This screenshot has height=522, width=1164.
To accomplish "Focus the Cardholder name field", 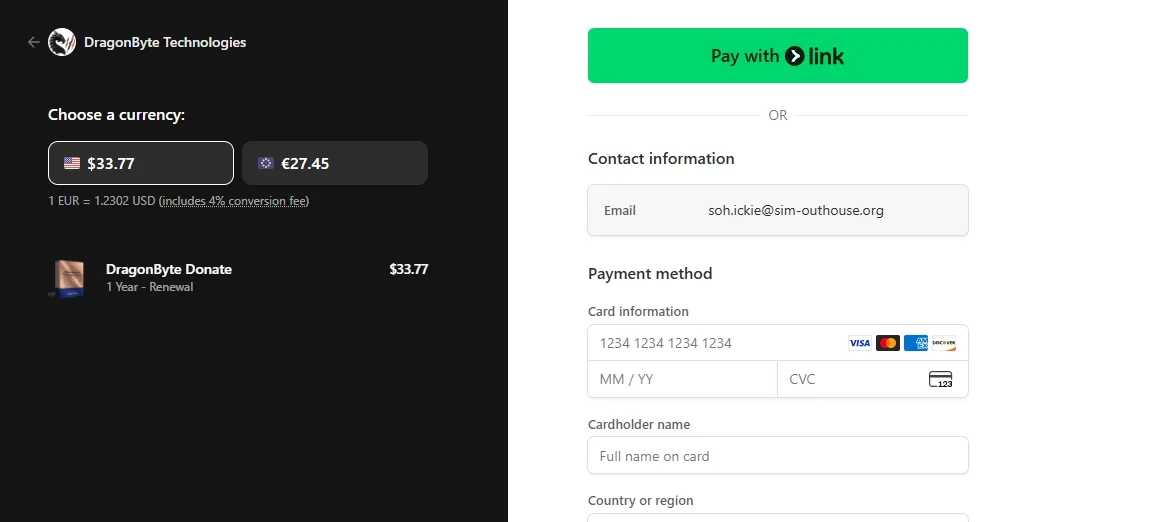I will [x=778, y=456].
